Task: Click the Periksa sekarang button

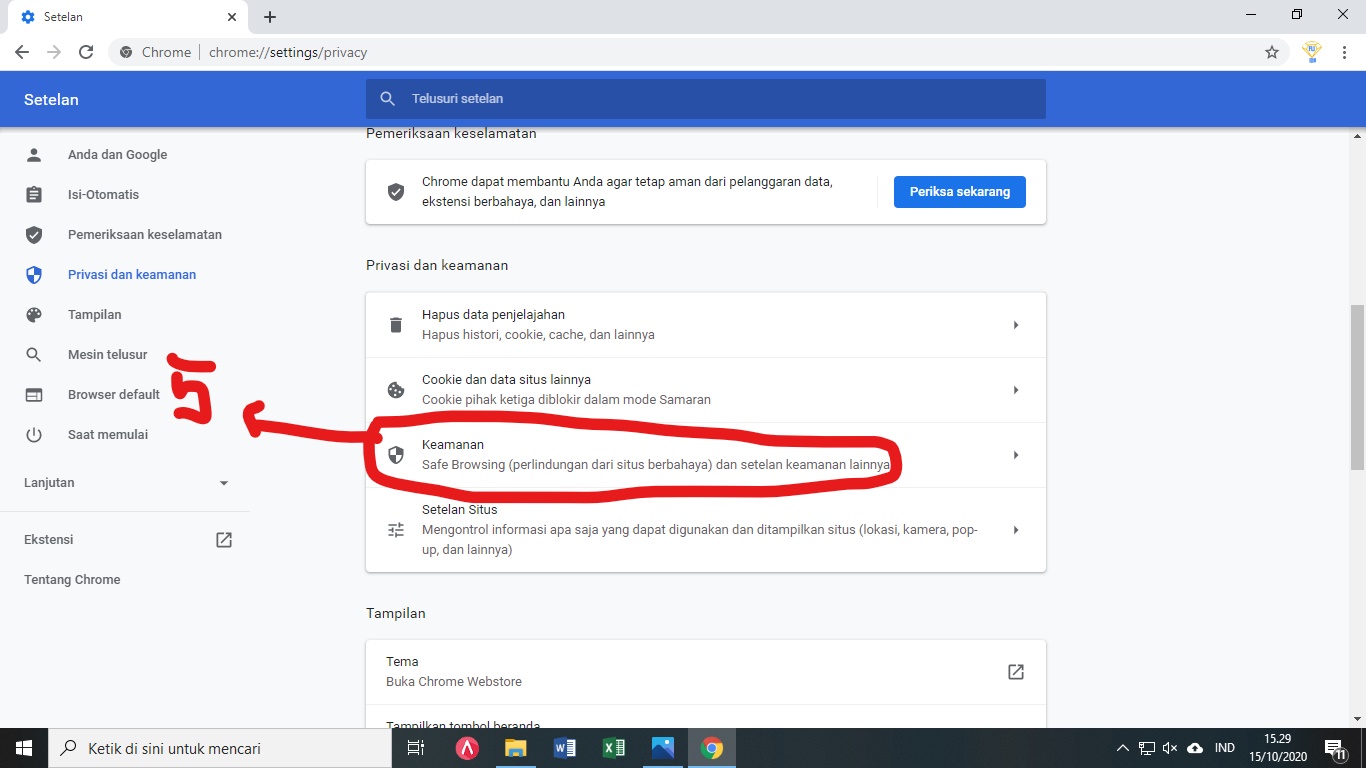Action: tap(960, 192)
